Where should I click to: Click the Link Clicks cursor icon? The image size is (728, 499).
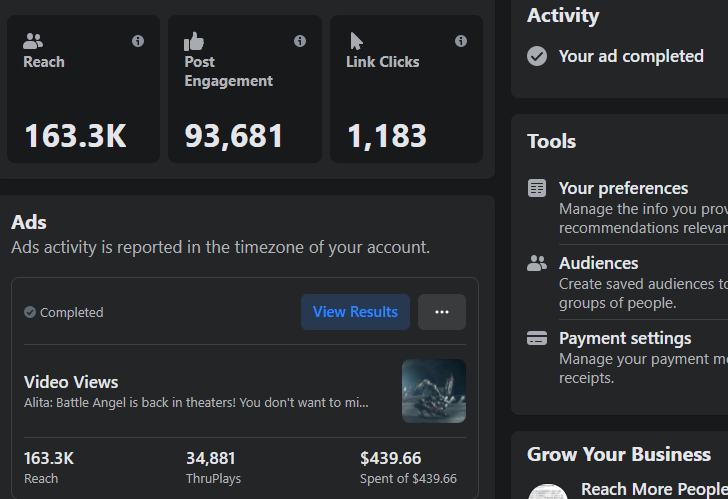[356, 41]
